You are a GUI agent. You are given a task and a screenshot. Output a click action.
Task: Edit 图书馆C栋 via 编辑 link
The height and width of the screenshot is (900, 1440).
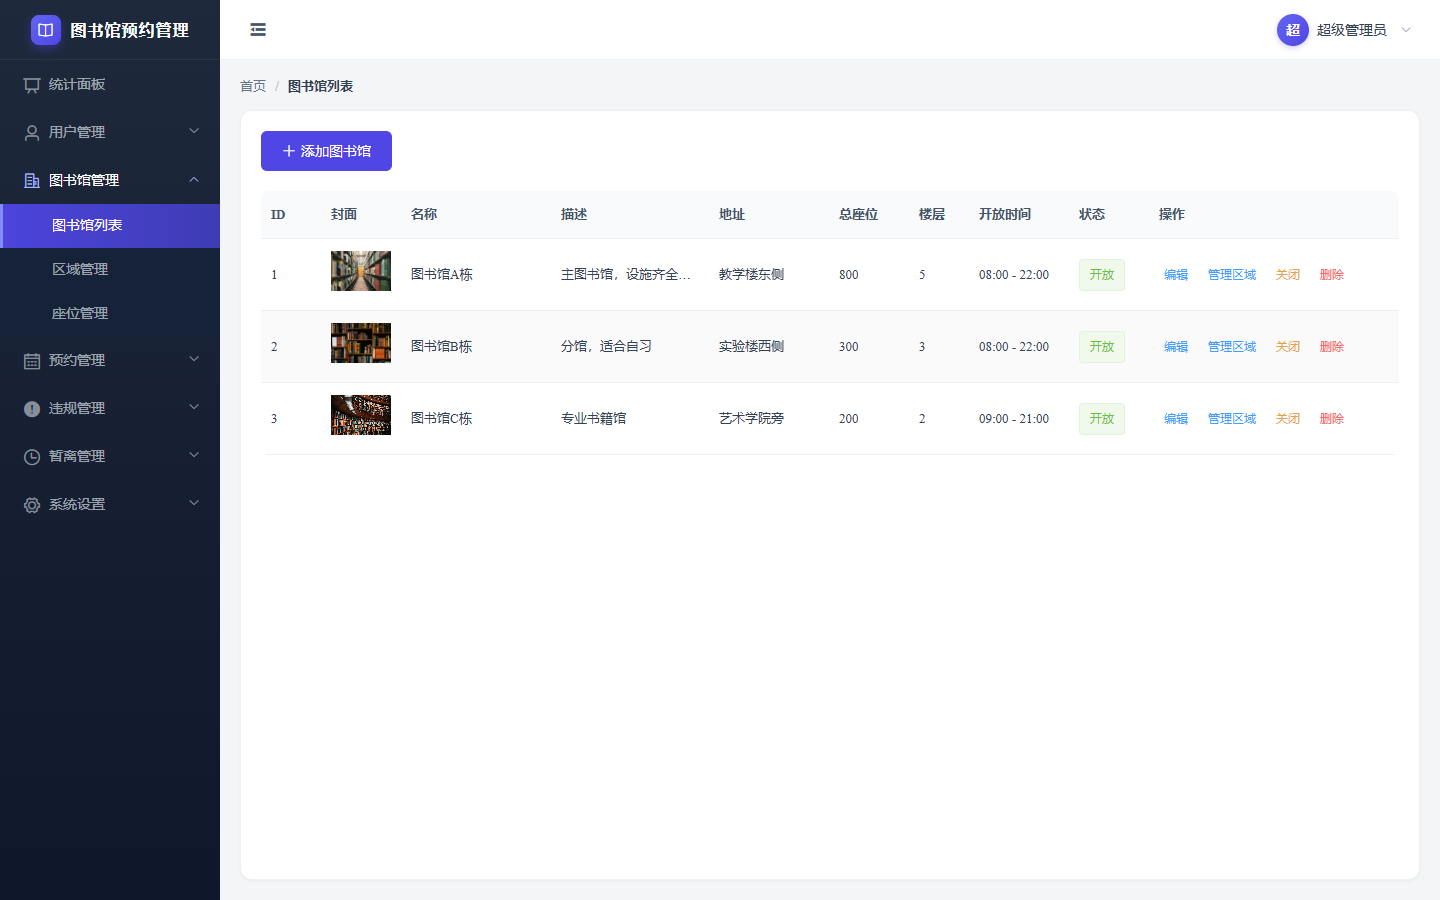click(x=1176, y=419)
